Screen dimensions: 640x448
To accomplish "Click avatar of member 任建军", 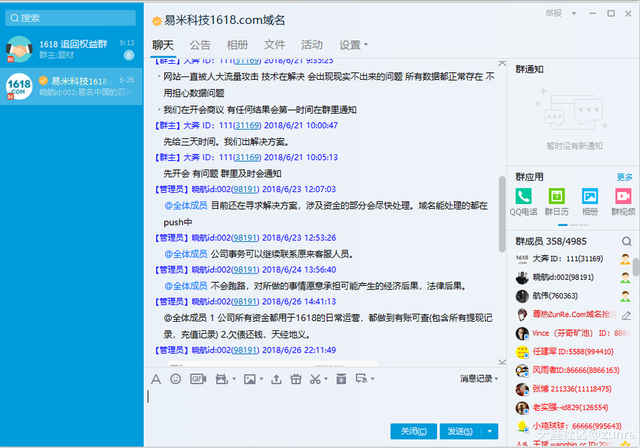I will (x=522, y=352).
